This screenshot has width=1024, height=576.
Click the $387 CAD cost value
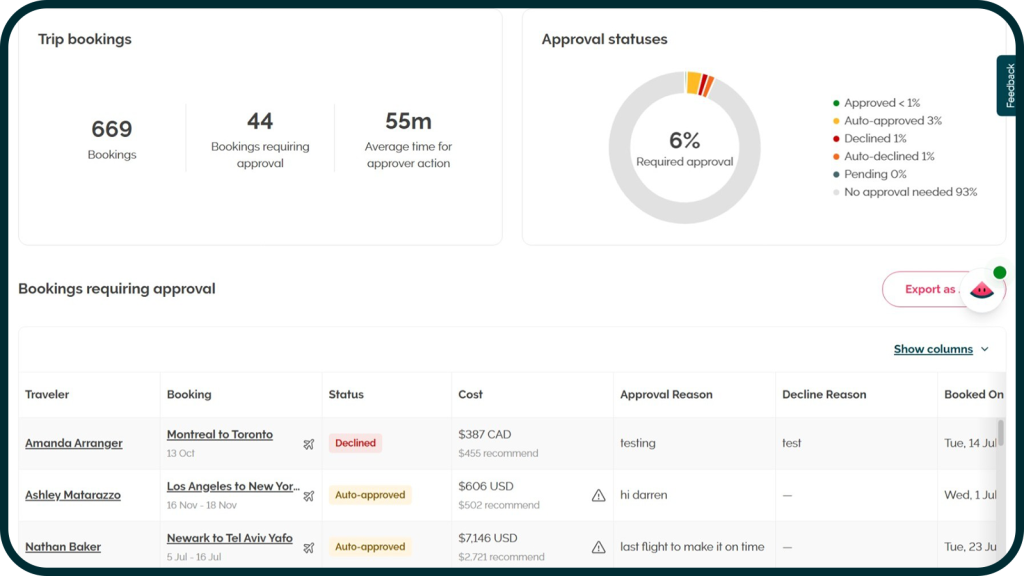tap(485, 434)
